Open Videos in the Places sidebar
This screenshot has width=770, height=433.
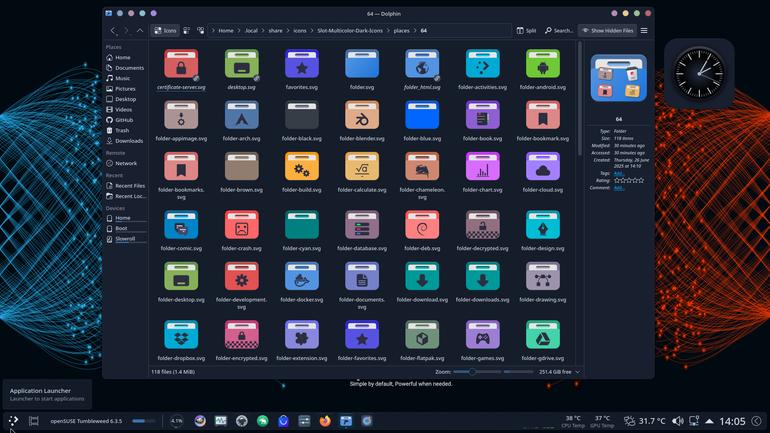(x=119, y=109)
